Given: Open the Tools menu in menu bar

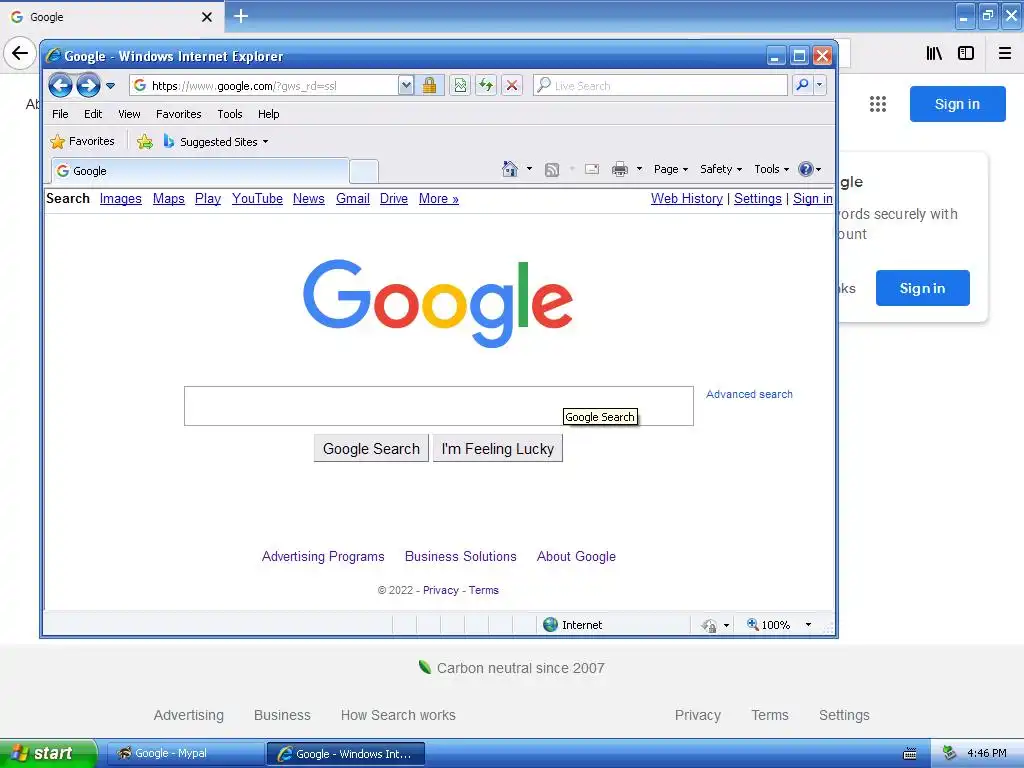Looking at the screenshot, I should tap(230, 114).
